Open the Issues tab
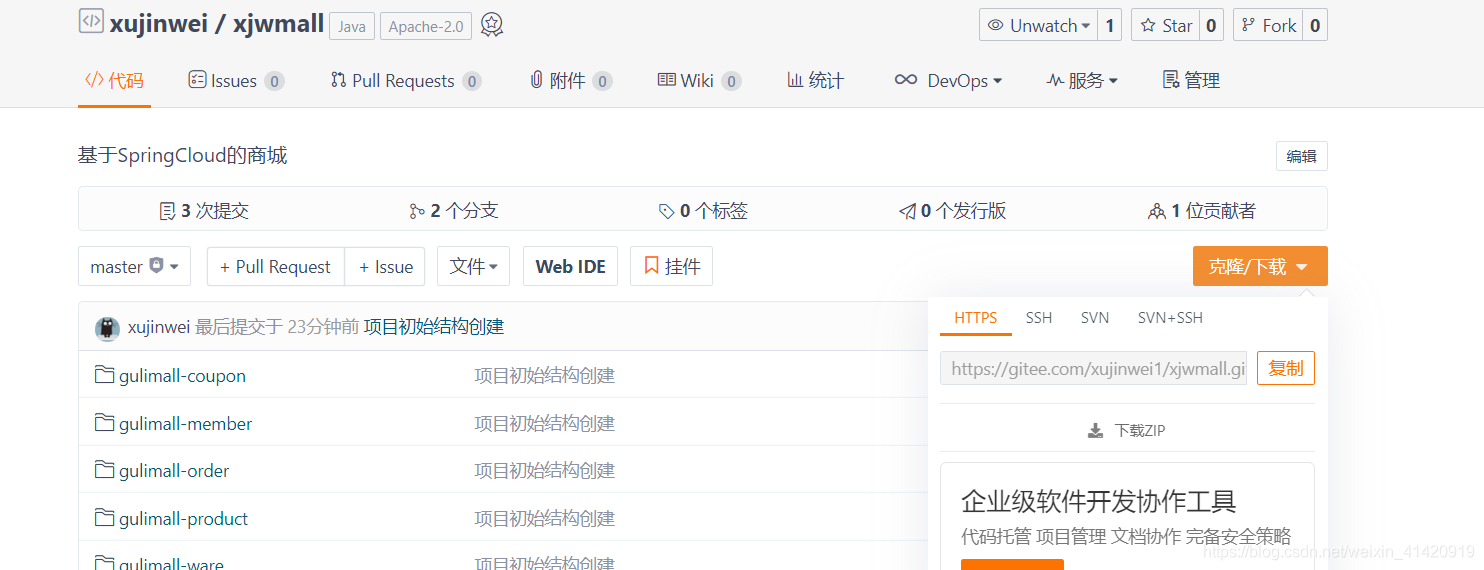The image size is (1484, 570). coord(236,81)
